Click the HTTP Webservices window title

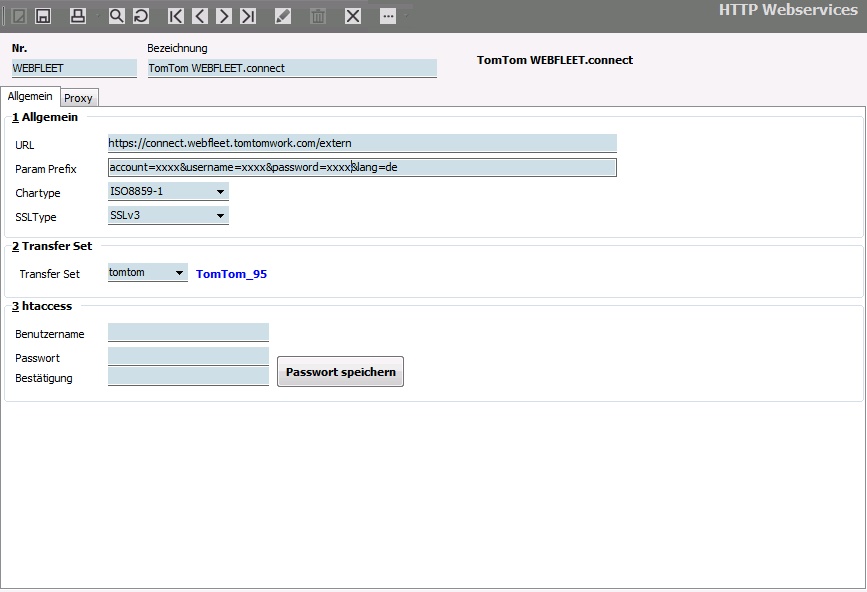(x=788, y=10)
